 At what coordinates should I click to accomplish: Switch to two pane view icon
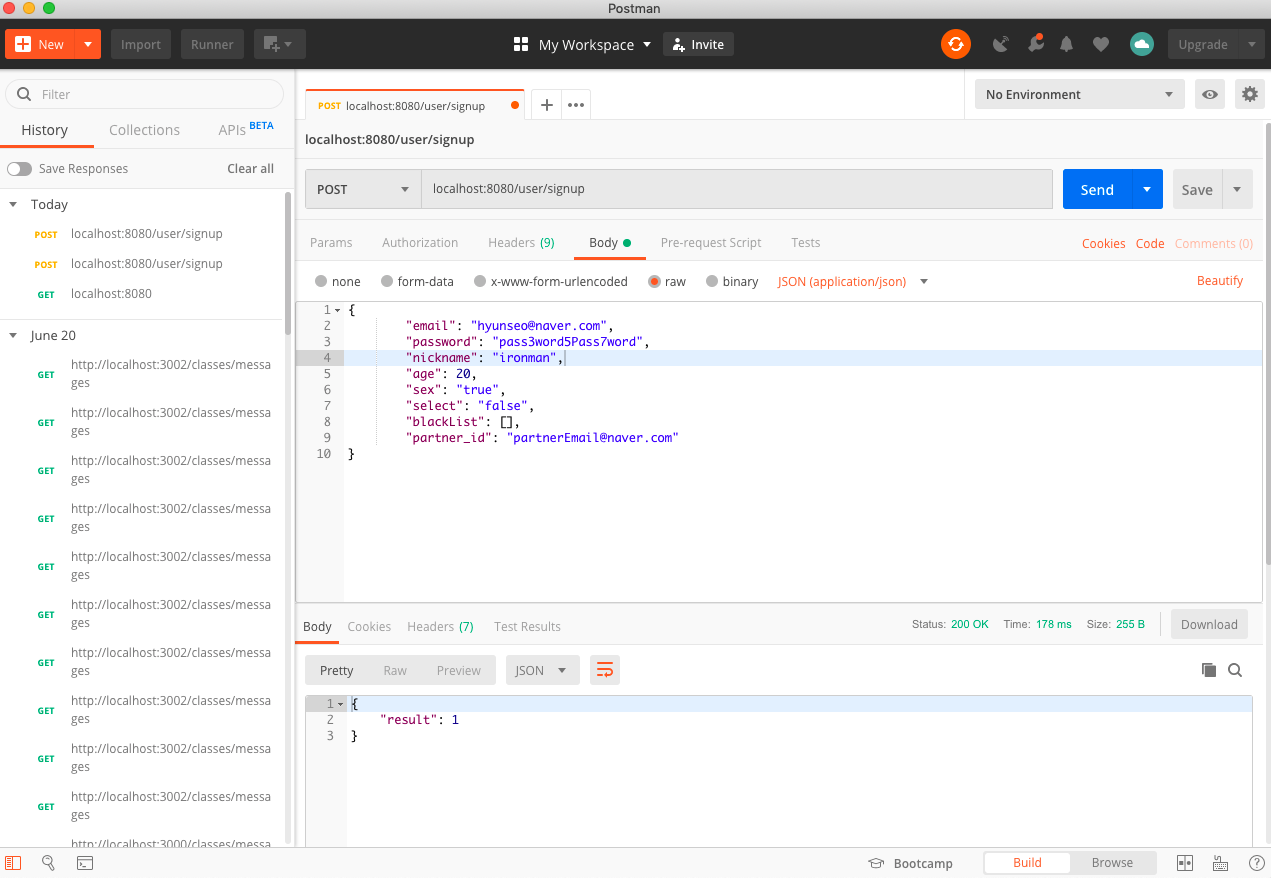(1185, 862)
